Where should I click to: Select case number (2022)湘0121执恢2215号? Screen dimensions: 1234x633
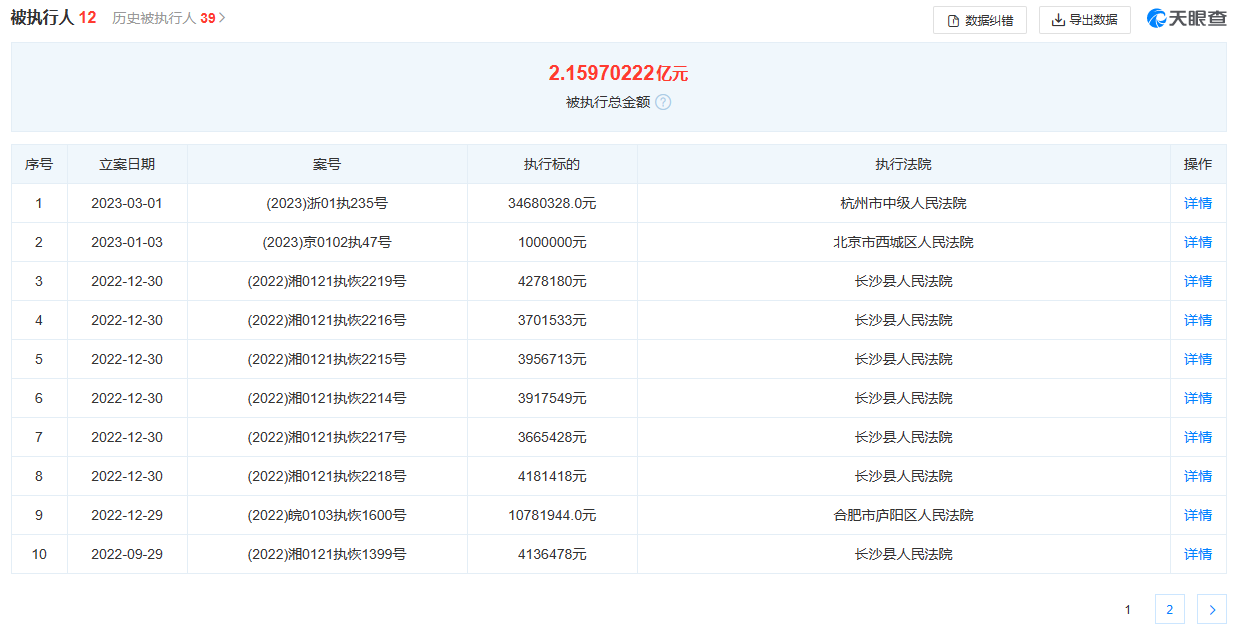327,359
